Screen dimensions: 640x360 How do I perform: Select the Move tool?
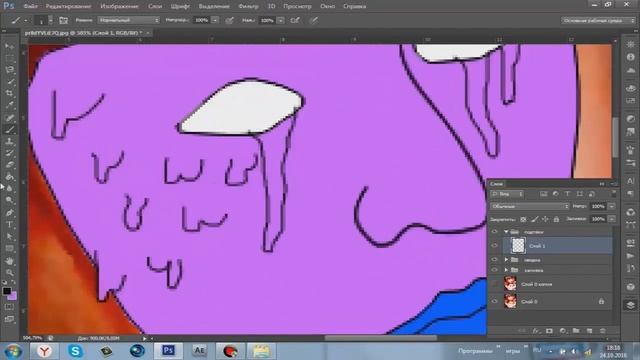(10, 46)
